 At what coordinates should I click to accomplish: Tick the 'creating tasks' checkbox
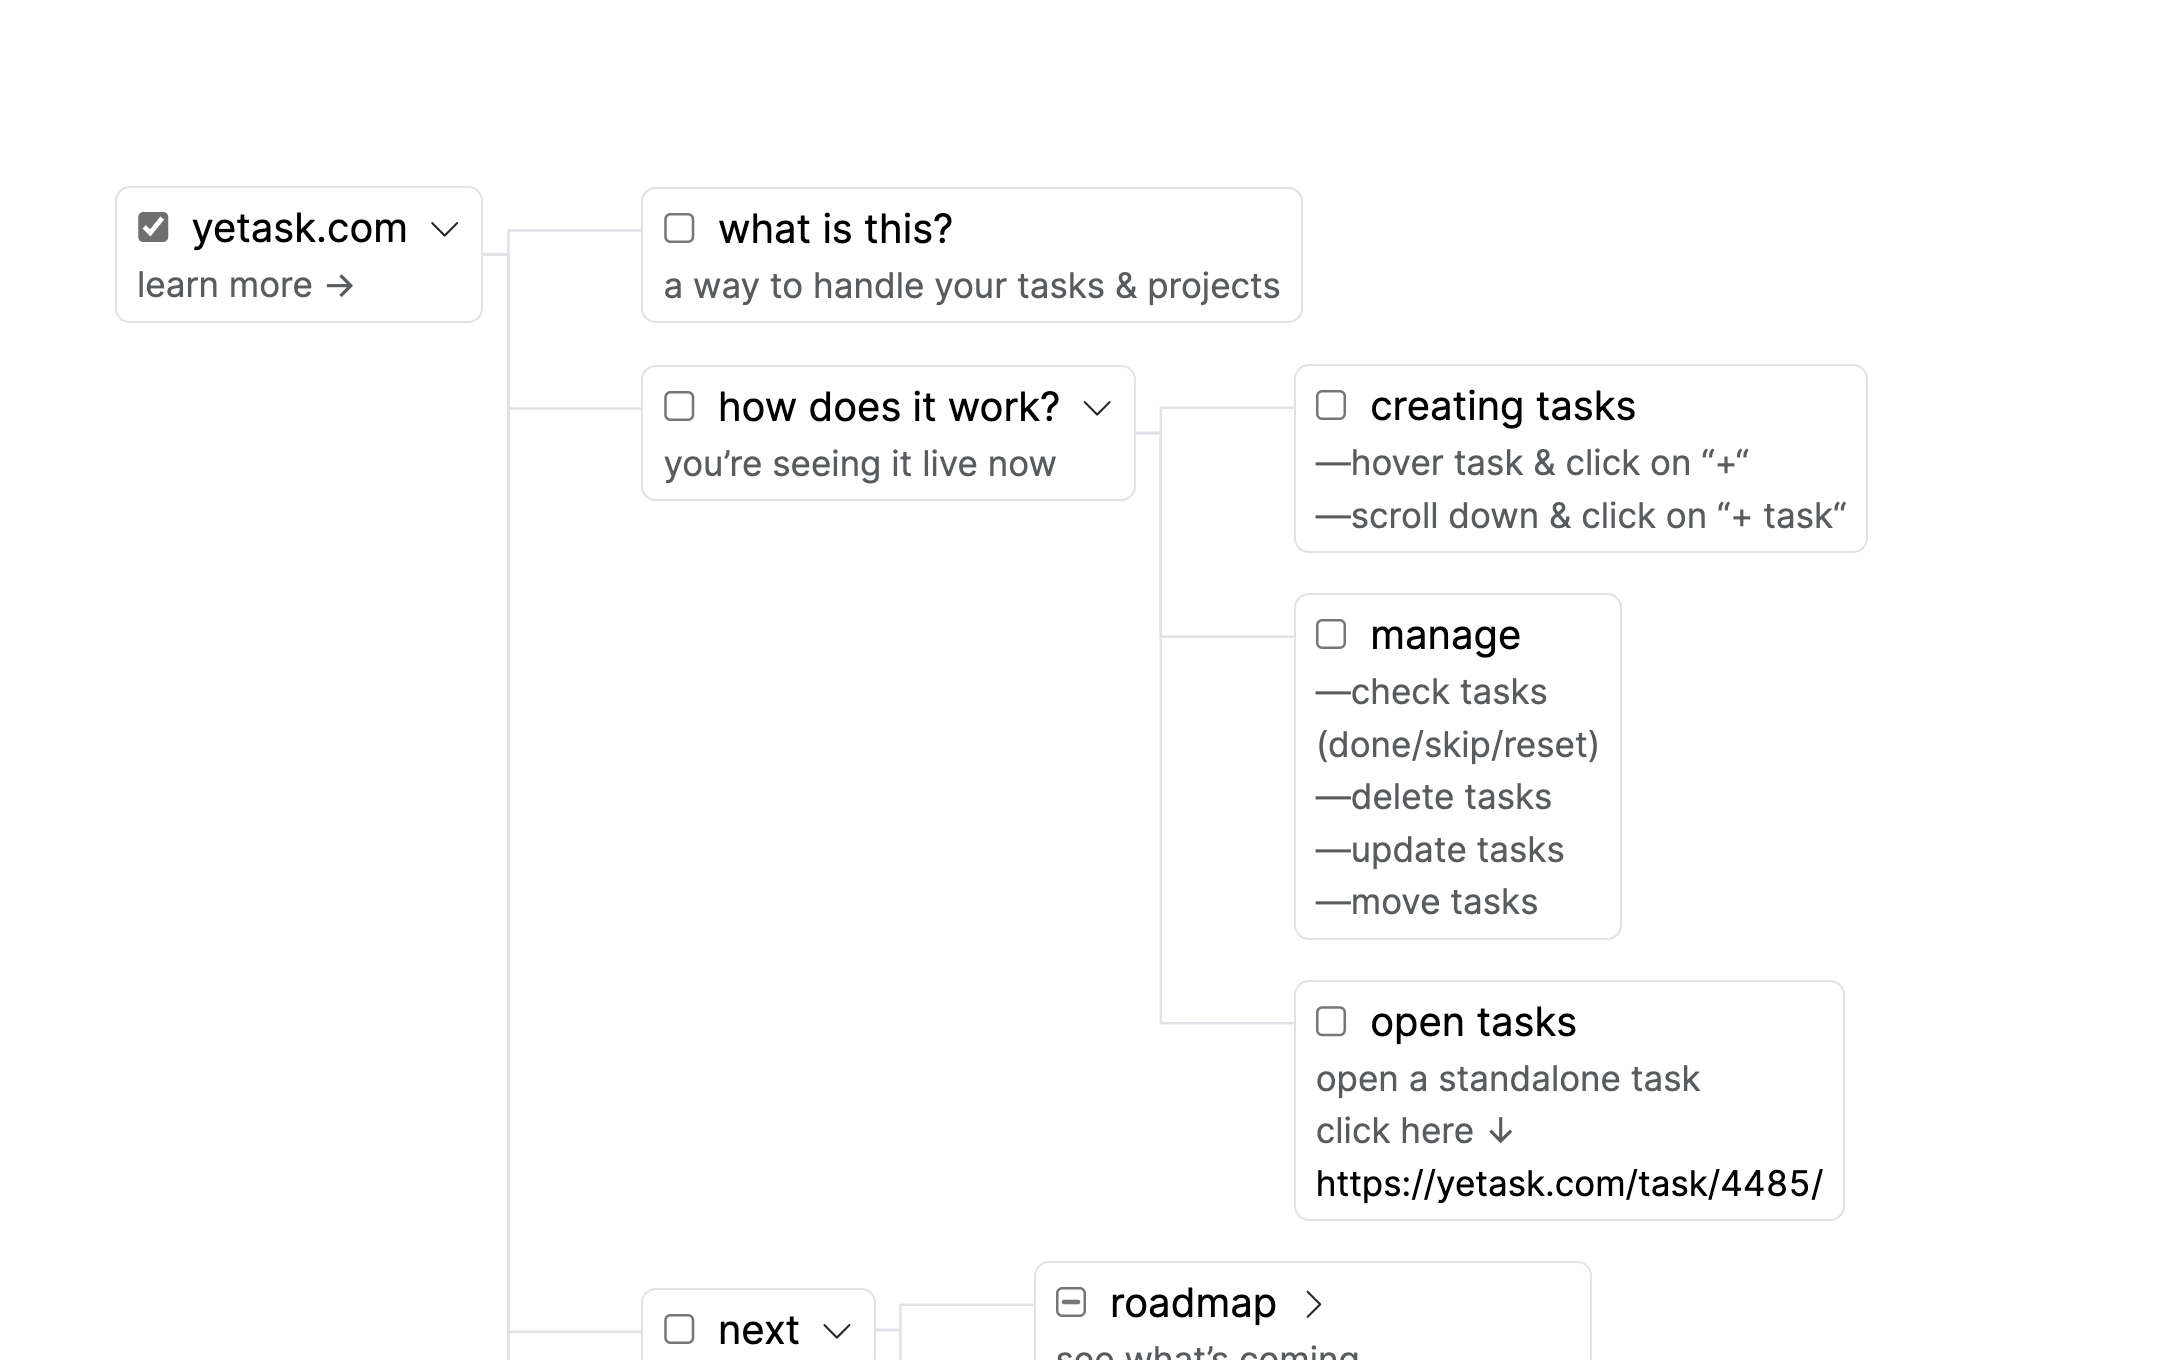tap(1331, 405)
